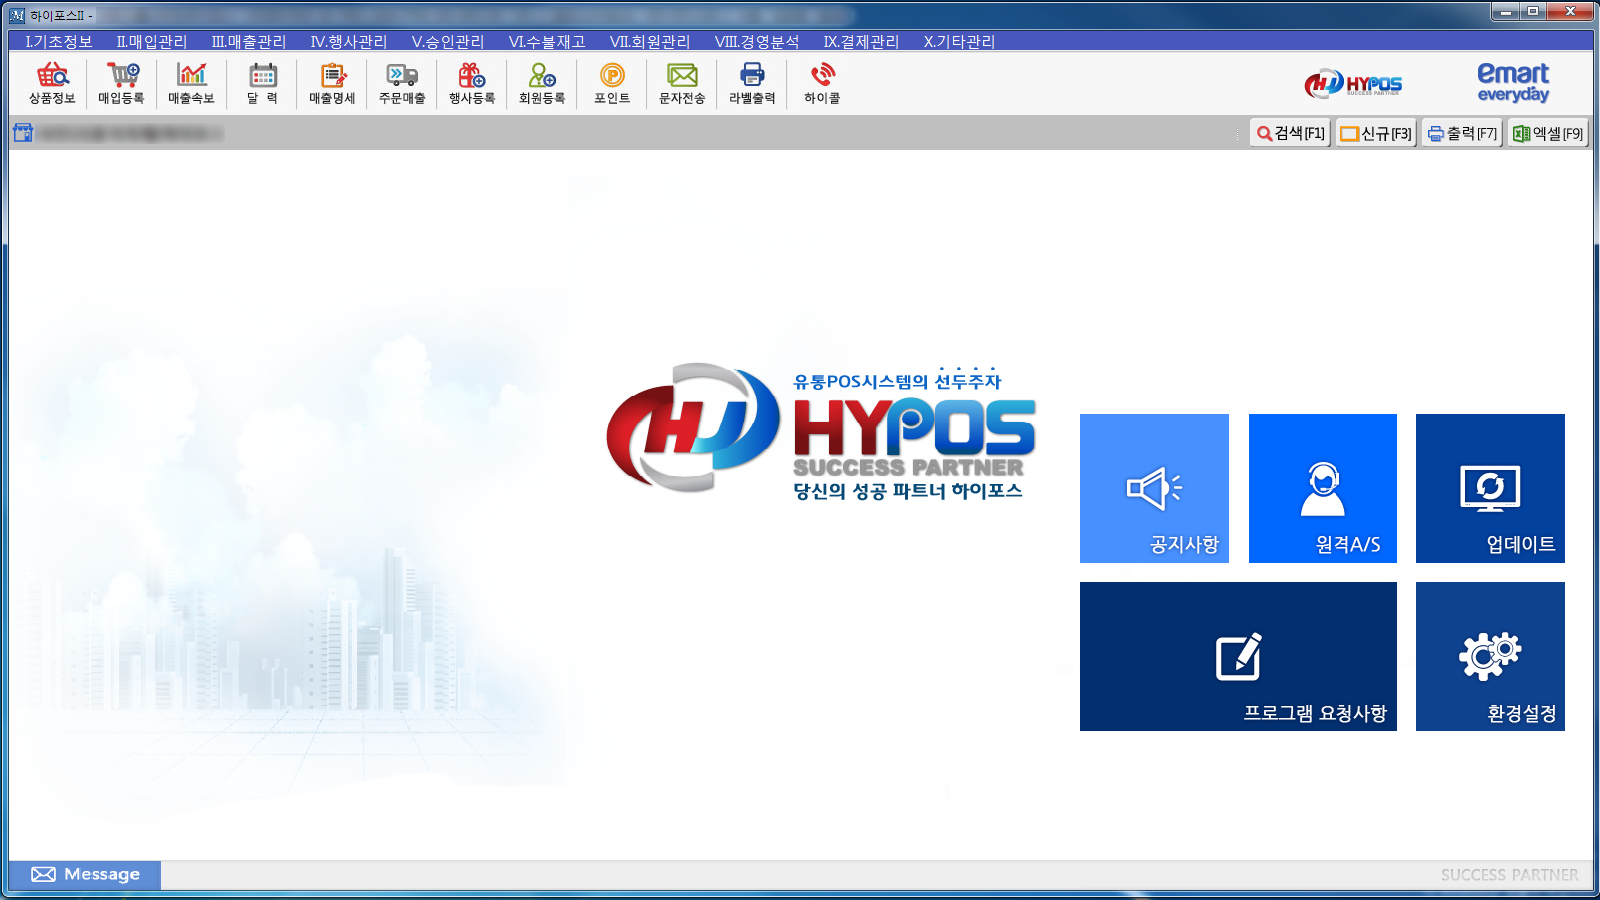Minimize the 하이포스II window
1600x900 pixels.
(1505, 11)
